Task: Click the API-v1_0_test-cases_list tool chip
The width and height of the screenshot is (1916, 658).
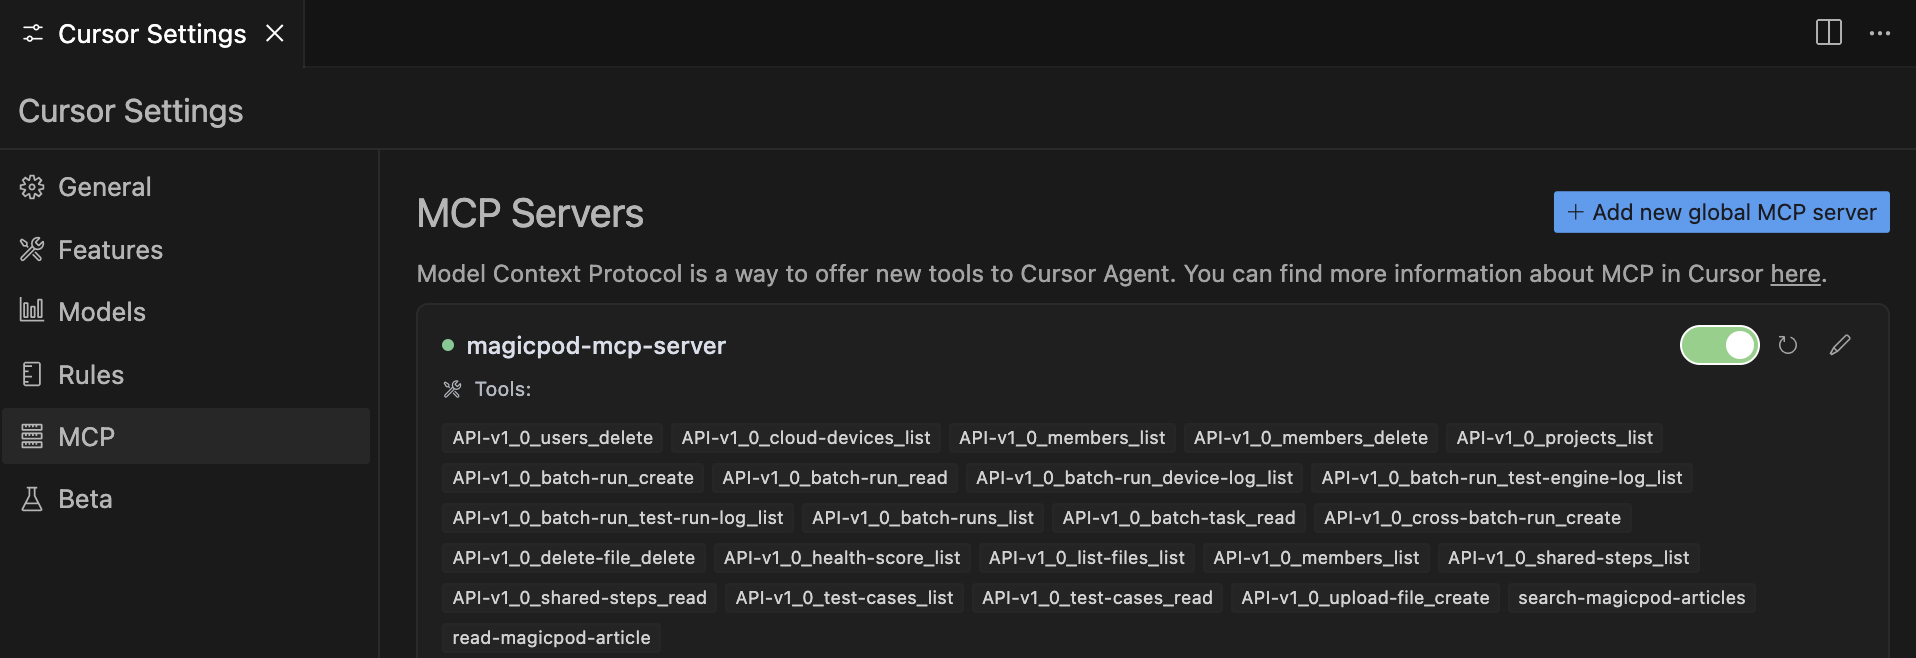Action: (844, 598)
